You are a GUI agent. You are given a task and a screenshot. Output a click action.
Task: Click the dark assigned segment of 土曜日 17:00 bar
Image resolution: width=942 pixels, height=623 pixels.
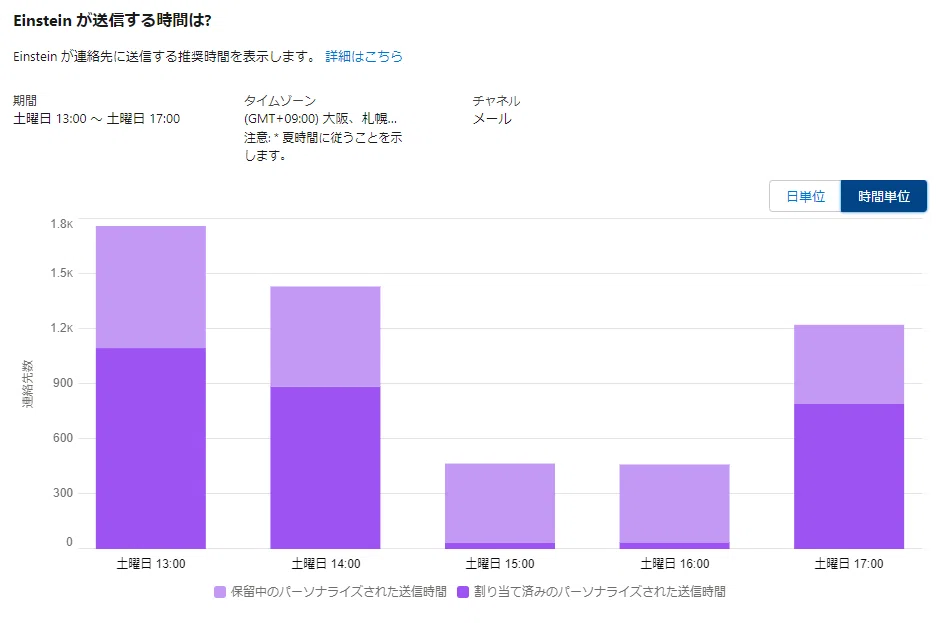tap(849, 476)
